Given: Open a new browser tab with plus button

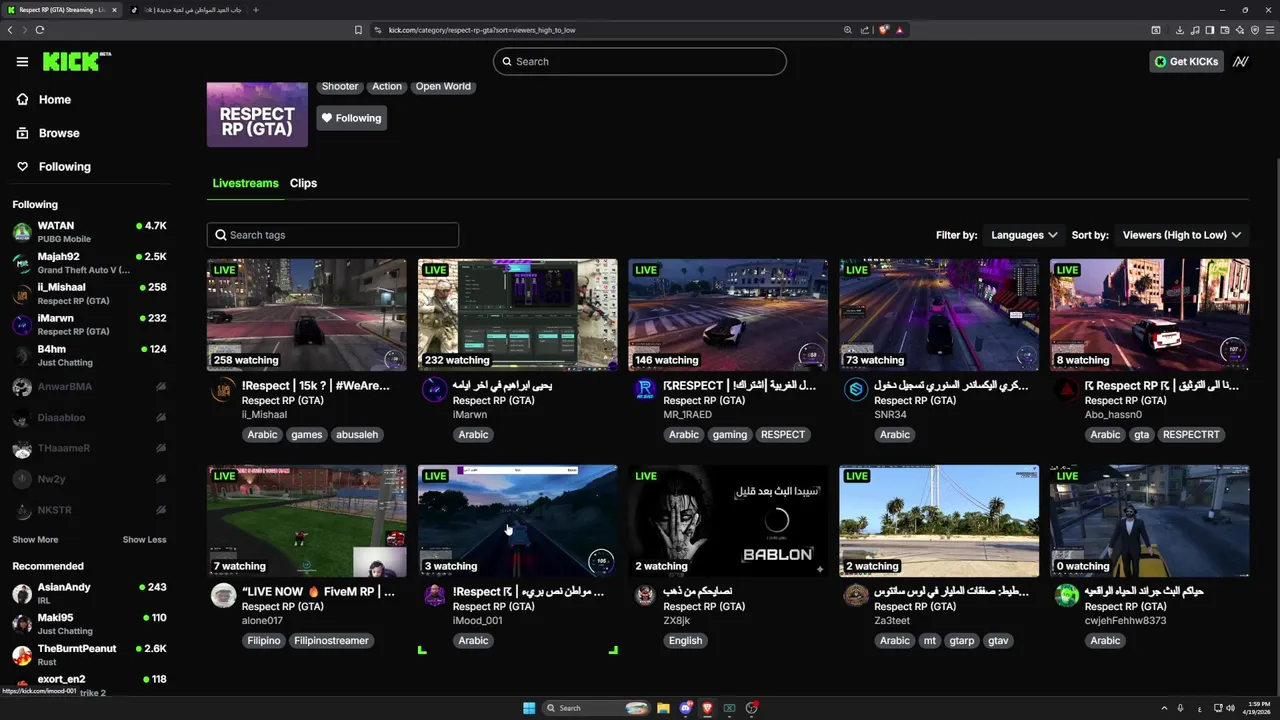Looking at the screenshot, I should click(255, 10).
